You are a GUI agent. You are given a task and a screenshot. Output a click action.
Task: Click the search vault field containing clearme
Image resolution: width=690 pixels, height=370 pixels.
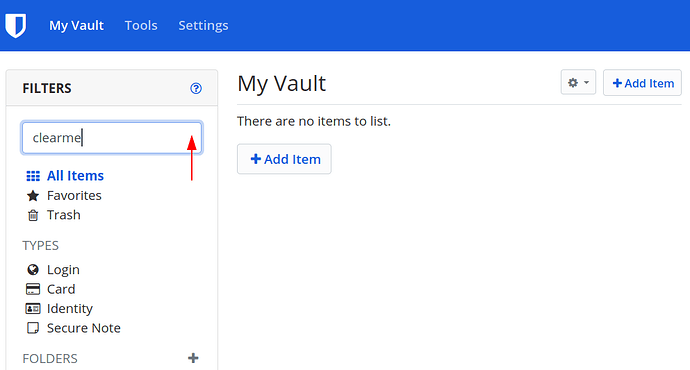point(112,138)
